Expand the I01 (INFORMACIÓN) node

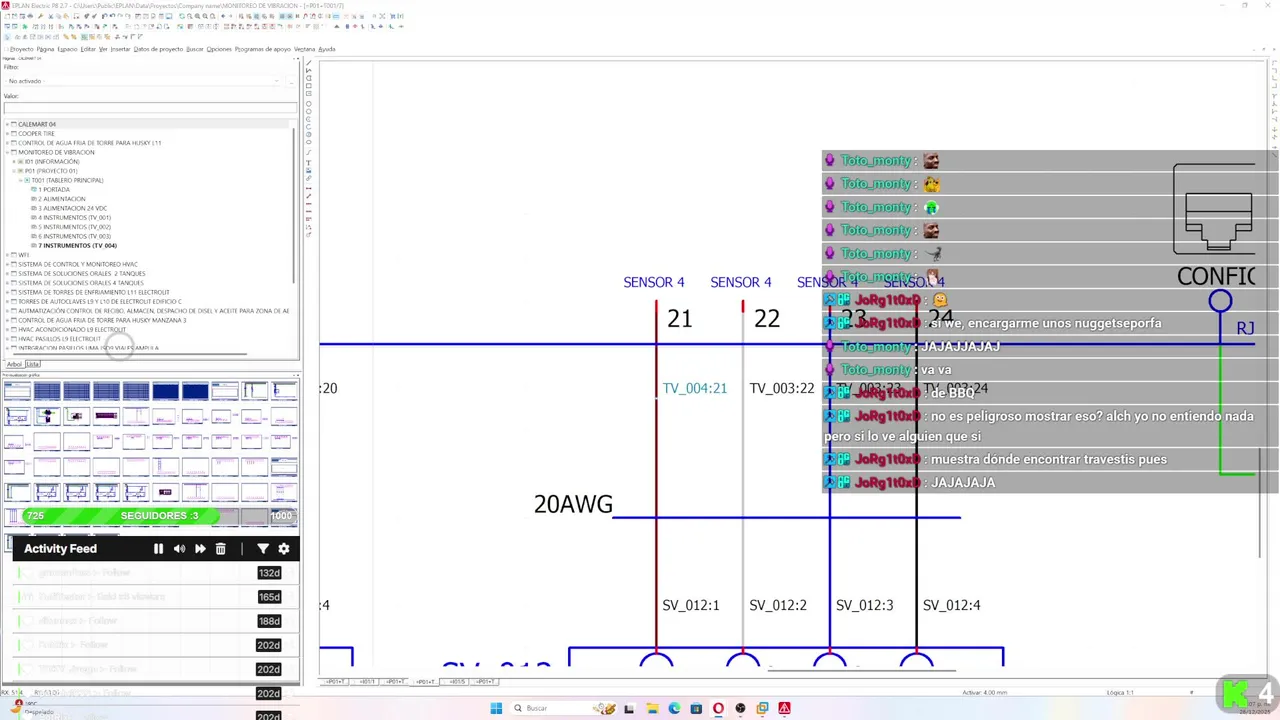pos(15,161)
